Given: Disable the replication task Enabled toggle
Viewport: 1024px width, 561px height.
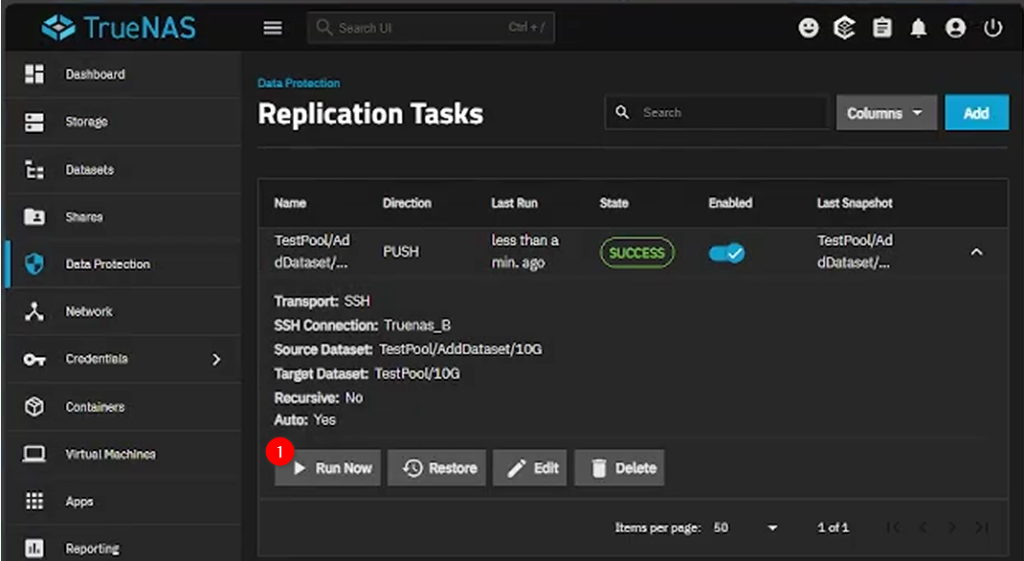Looking at the screenshot, I should click(x=726, y=253).
